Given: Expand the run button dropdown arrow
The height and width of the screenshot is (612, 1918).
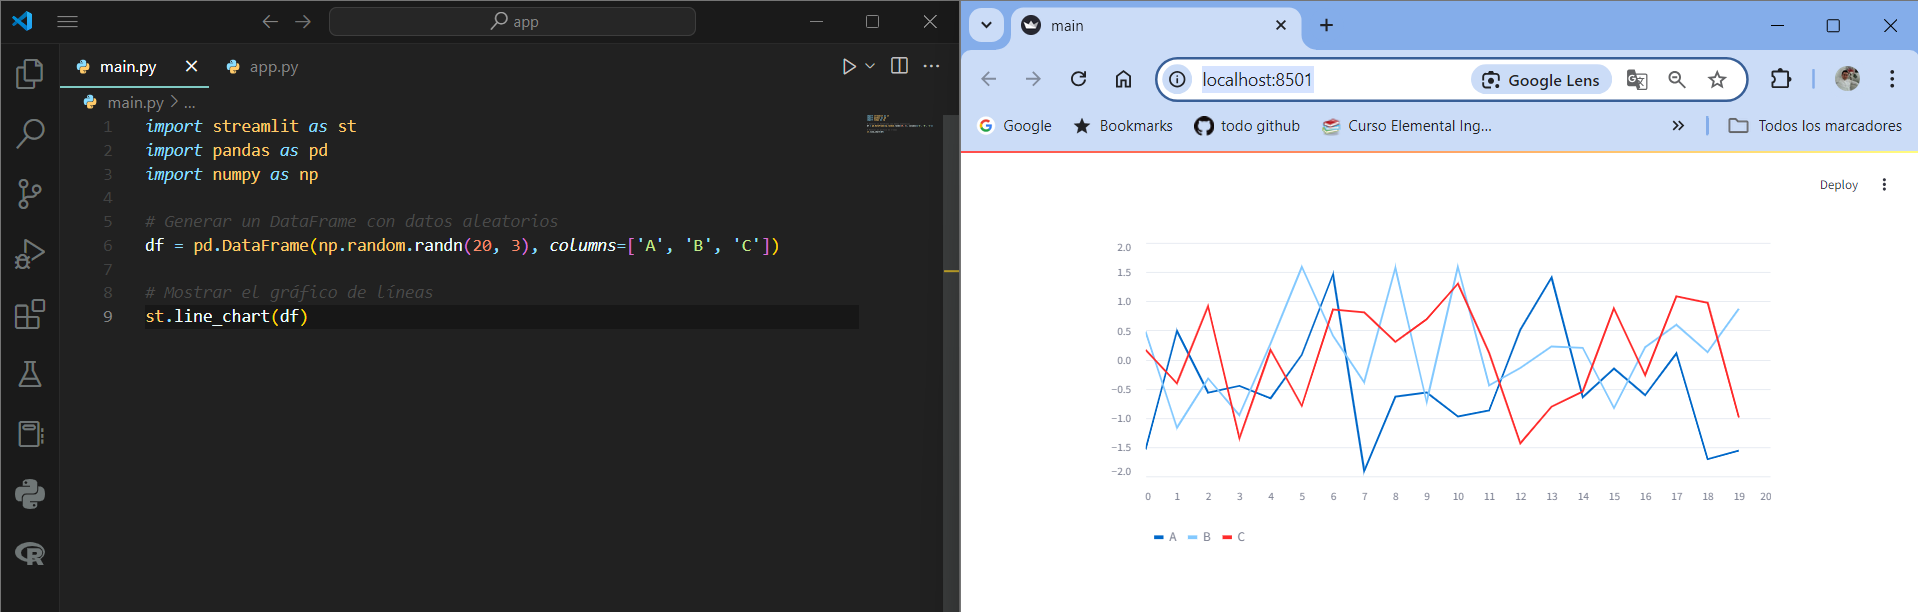Looking at the screenshot, I should pyautogui.click(x=870, y=66).
